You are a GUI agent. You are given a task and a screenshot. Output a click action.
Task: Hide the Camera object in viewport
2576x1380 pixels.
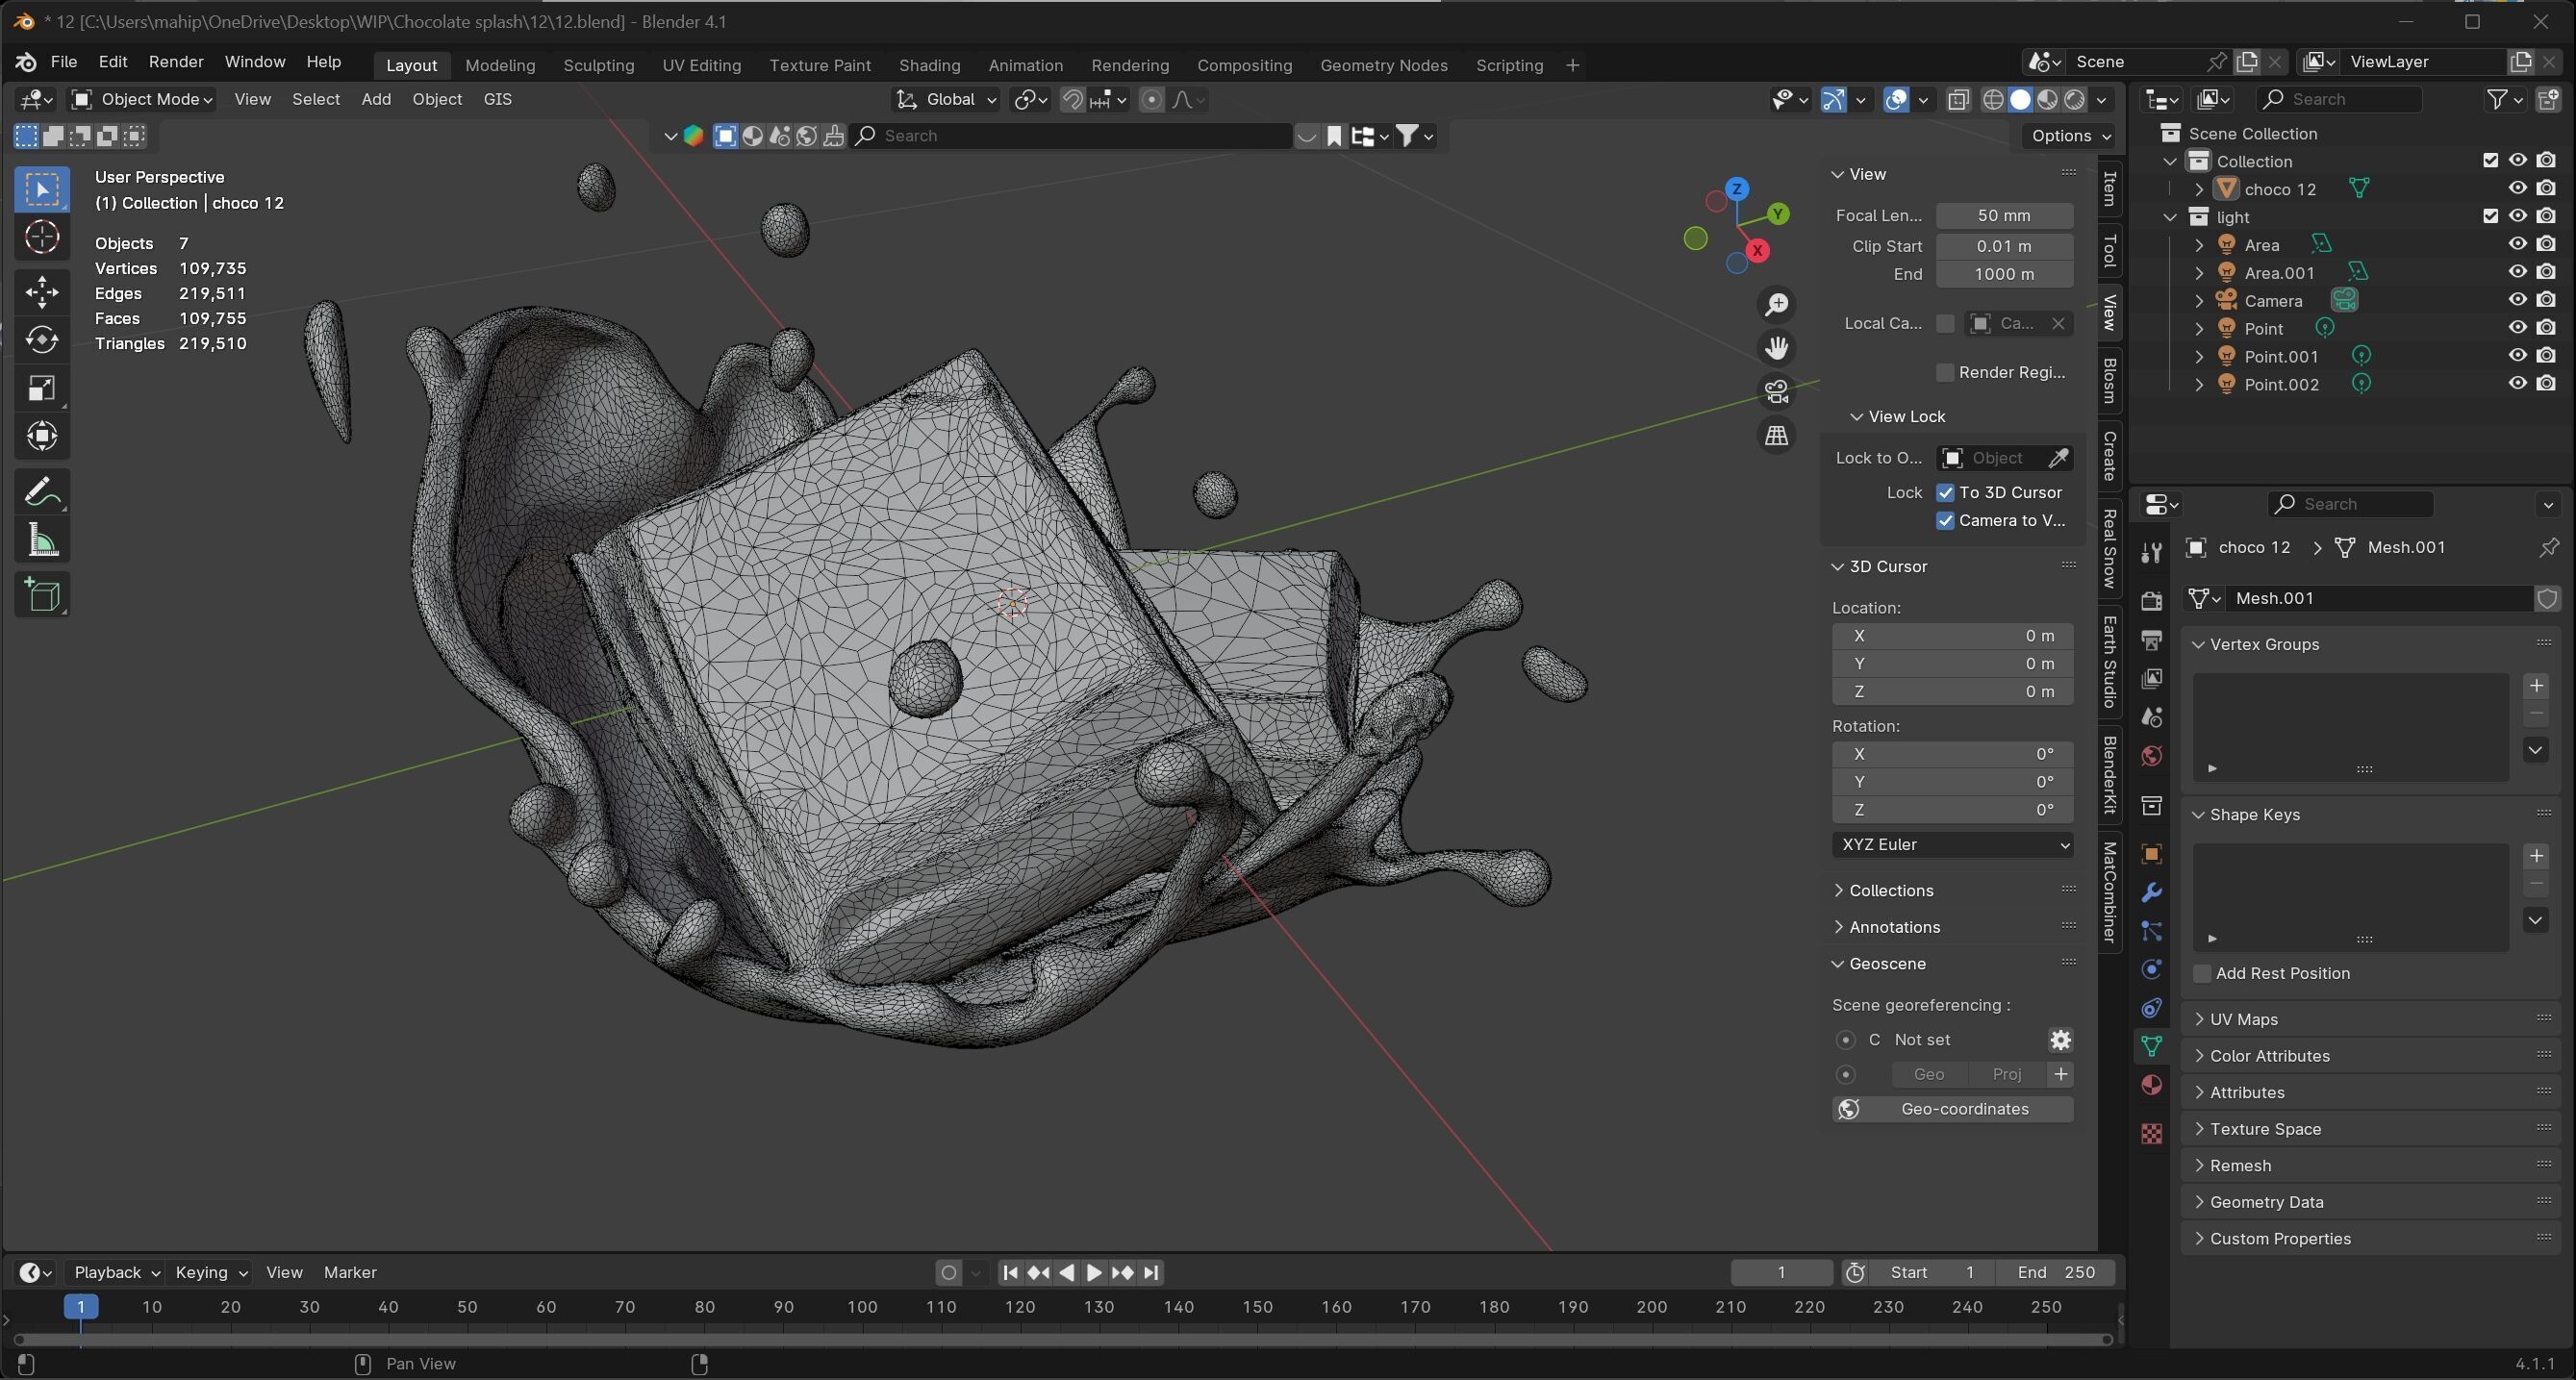(x=2517, y=300)
